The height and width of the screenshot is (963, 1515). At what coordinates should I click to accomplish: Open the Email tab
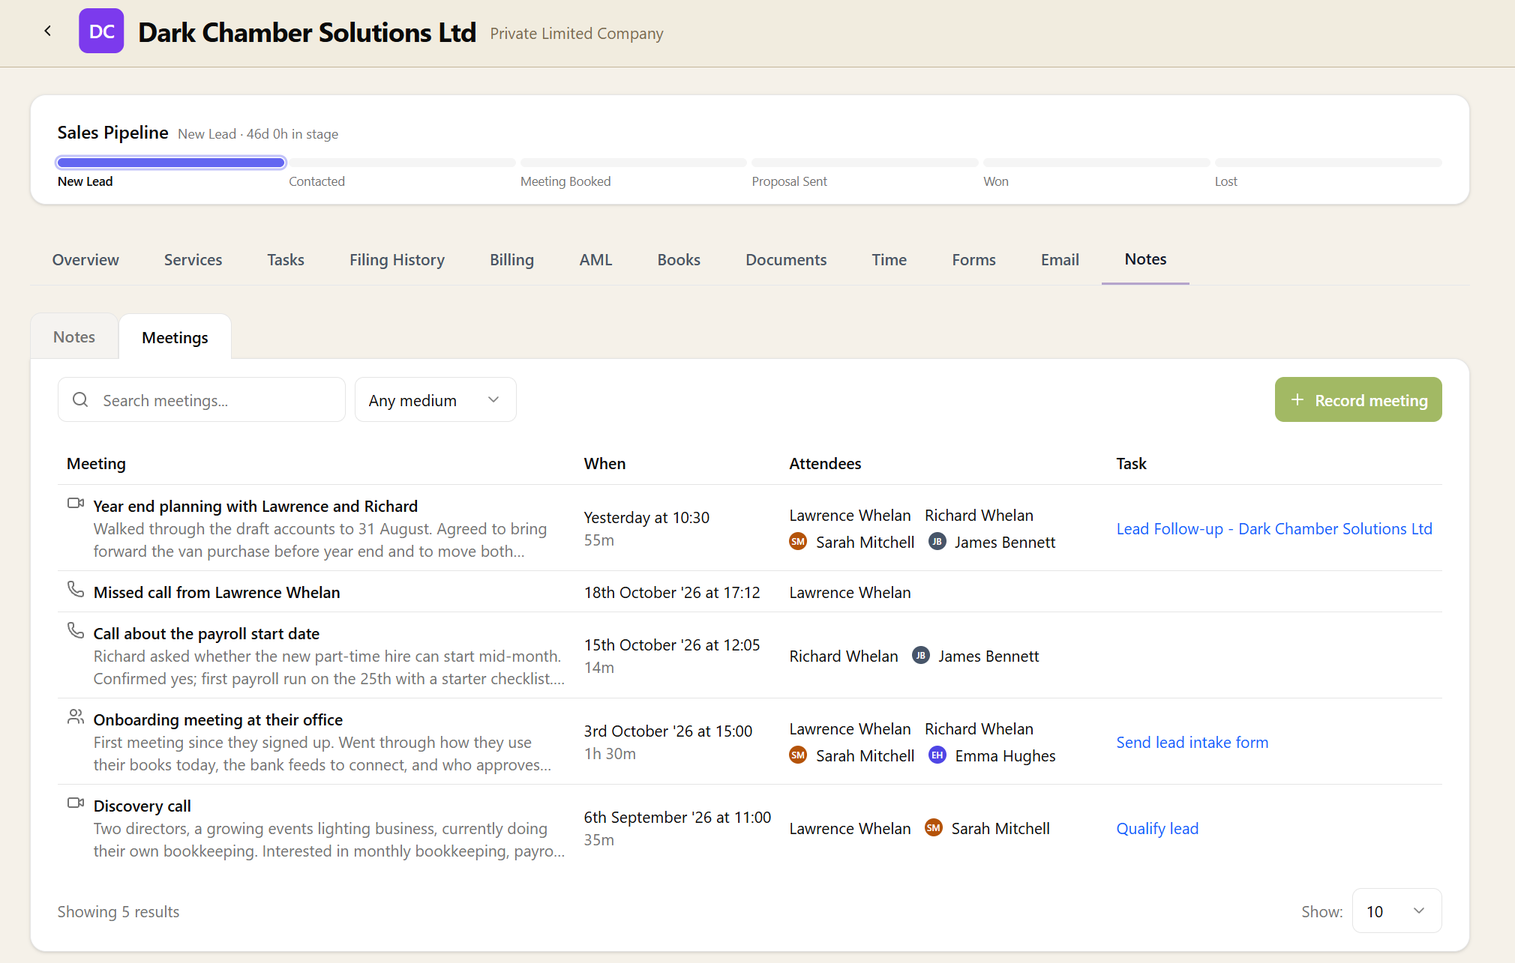[1060, 259]
